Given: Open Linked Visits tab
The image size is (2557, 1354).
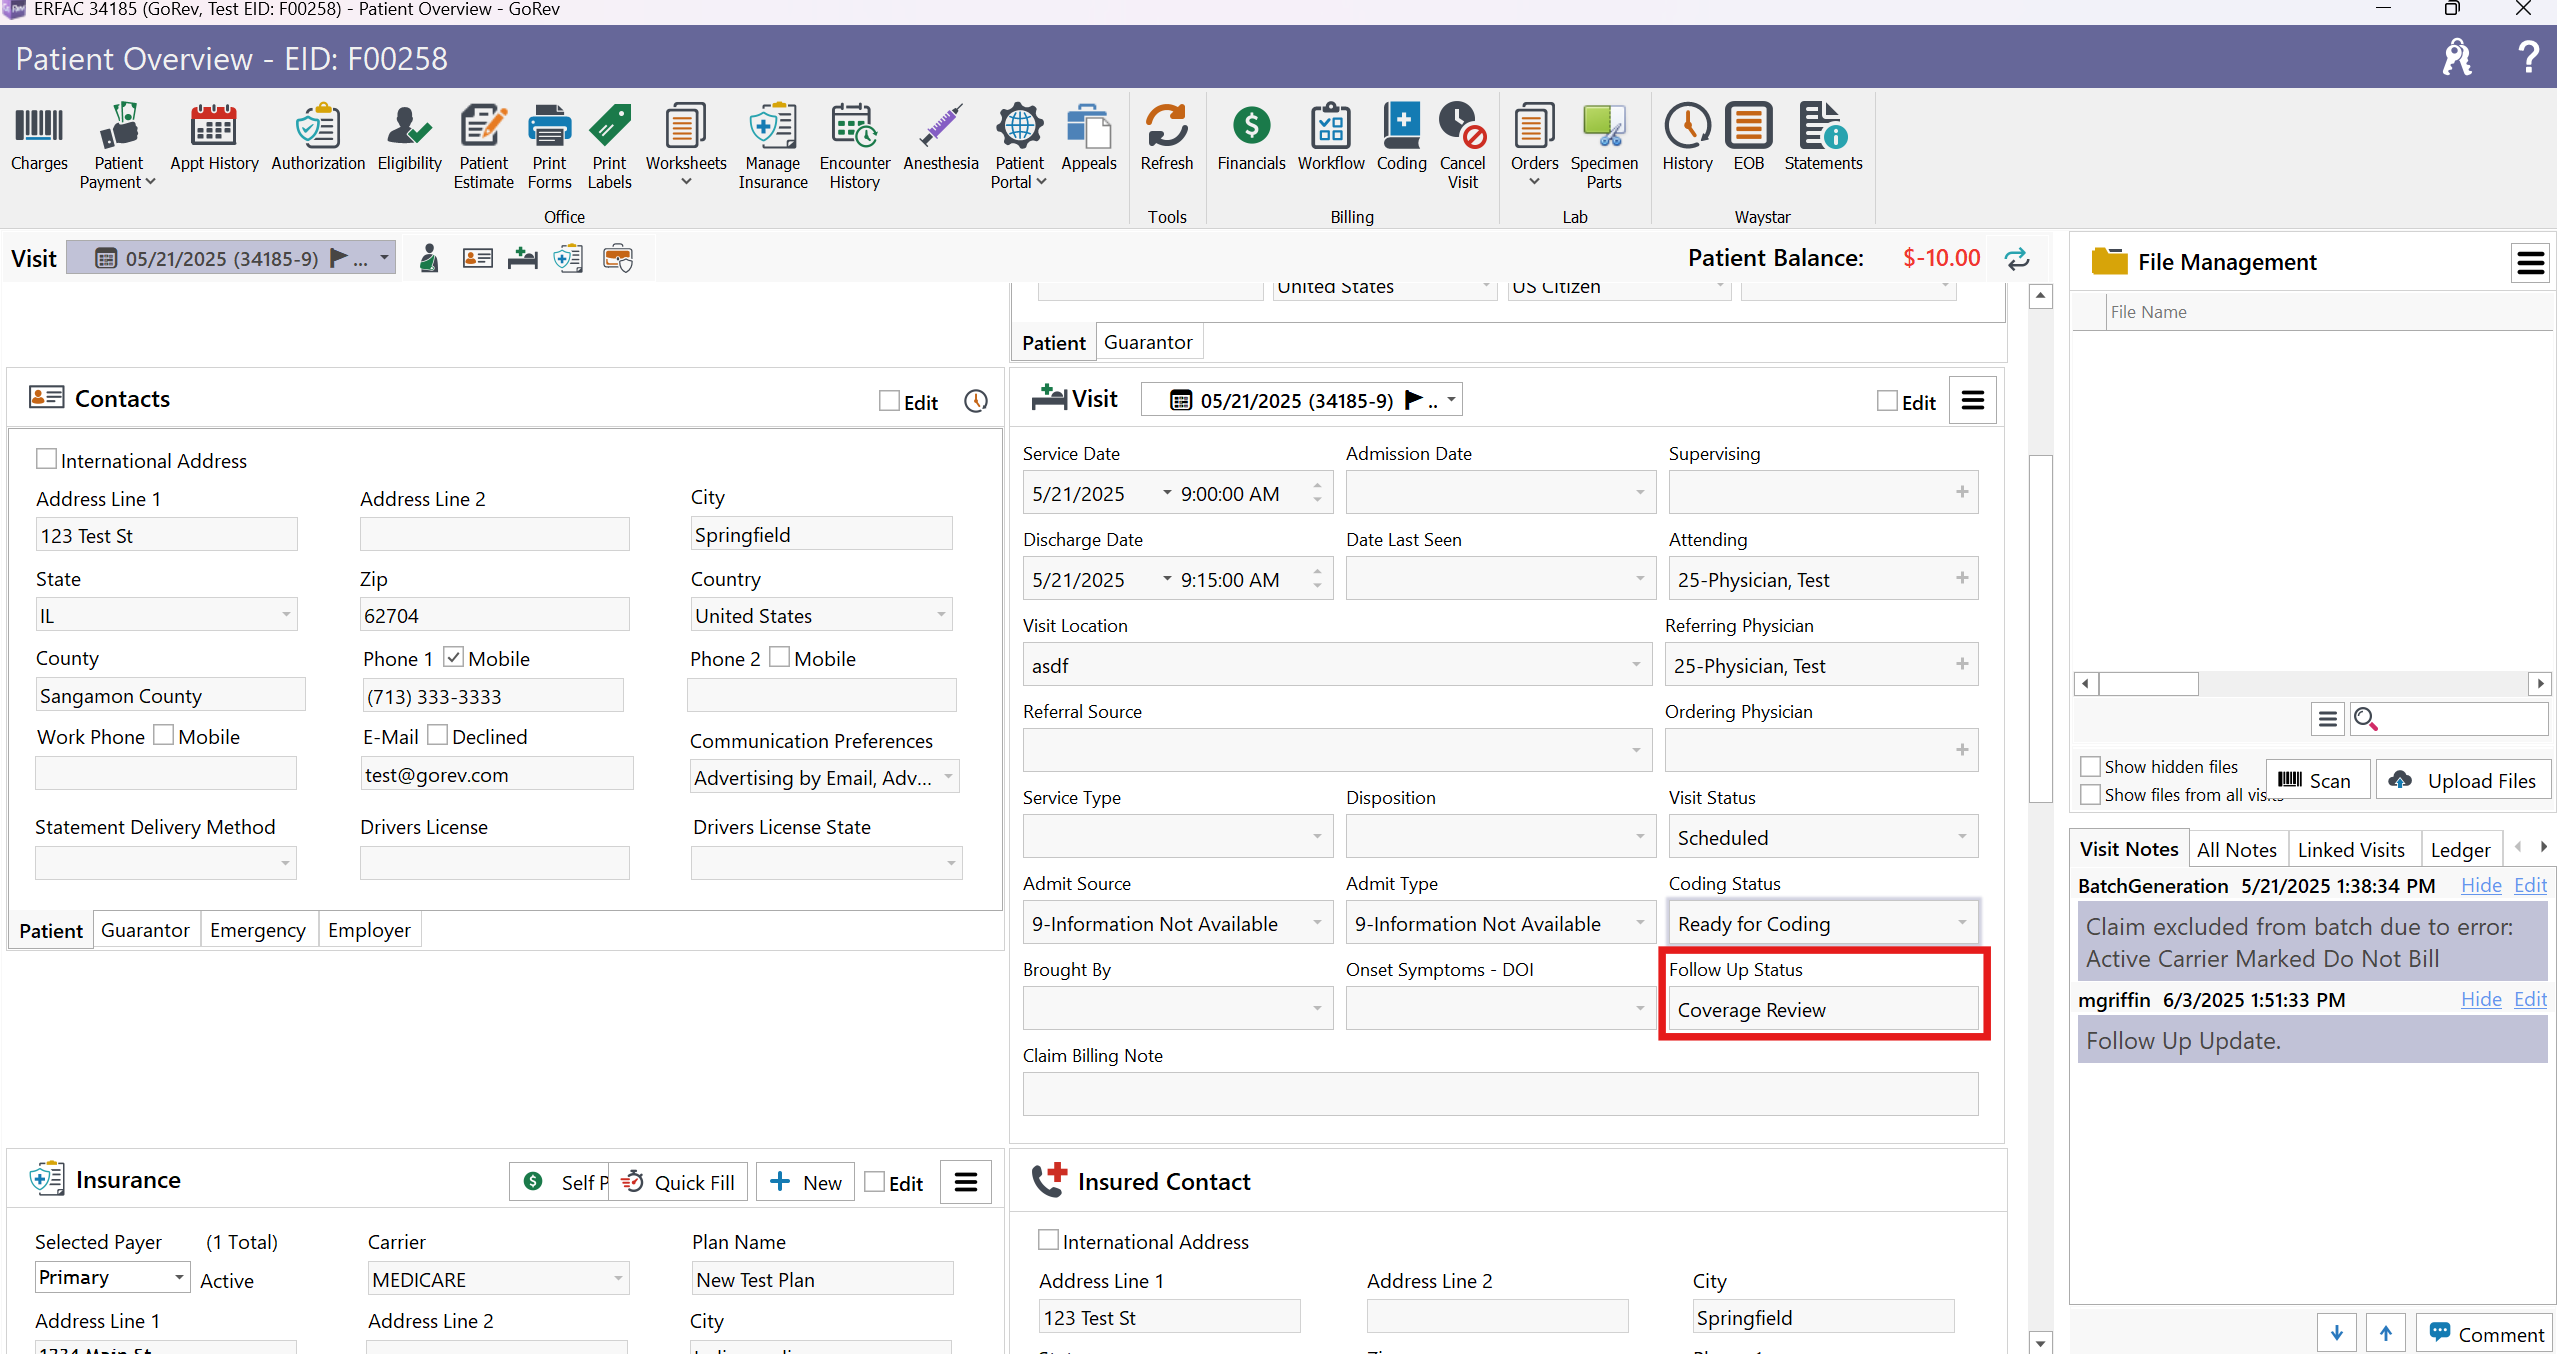Looking at the screenshot, I should 2350,849.
